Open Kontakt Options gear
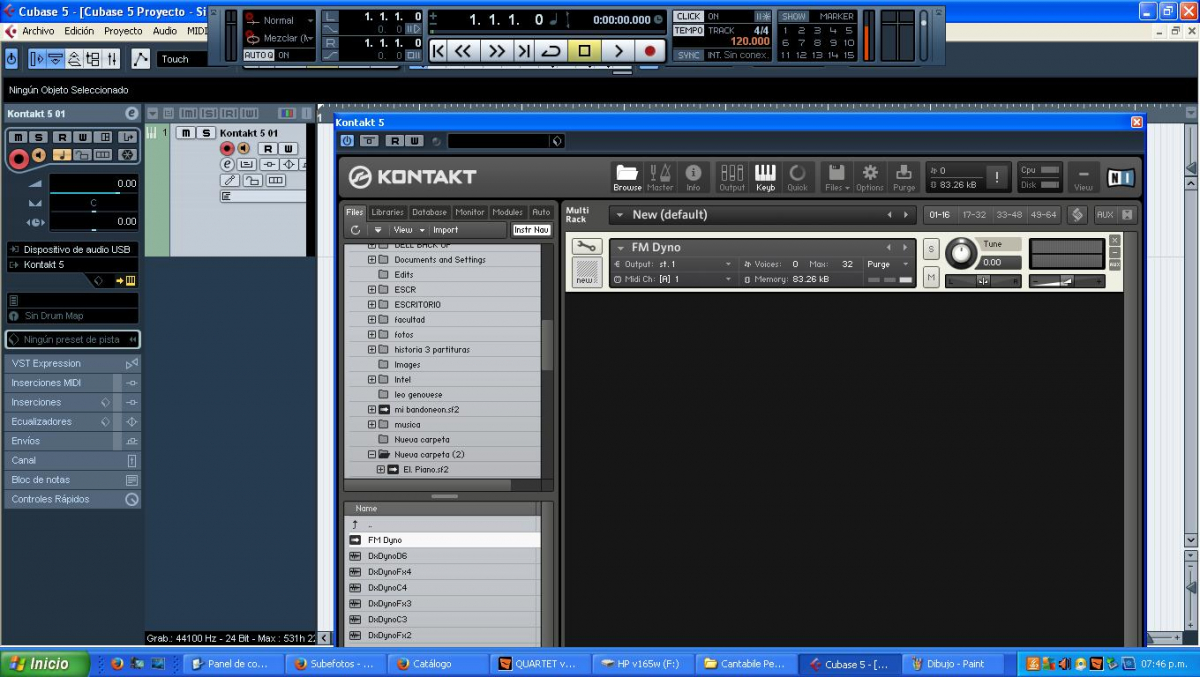The image size is (1200, 677). pyautogui.click(x=870, y=177)
